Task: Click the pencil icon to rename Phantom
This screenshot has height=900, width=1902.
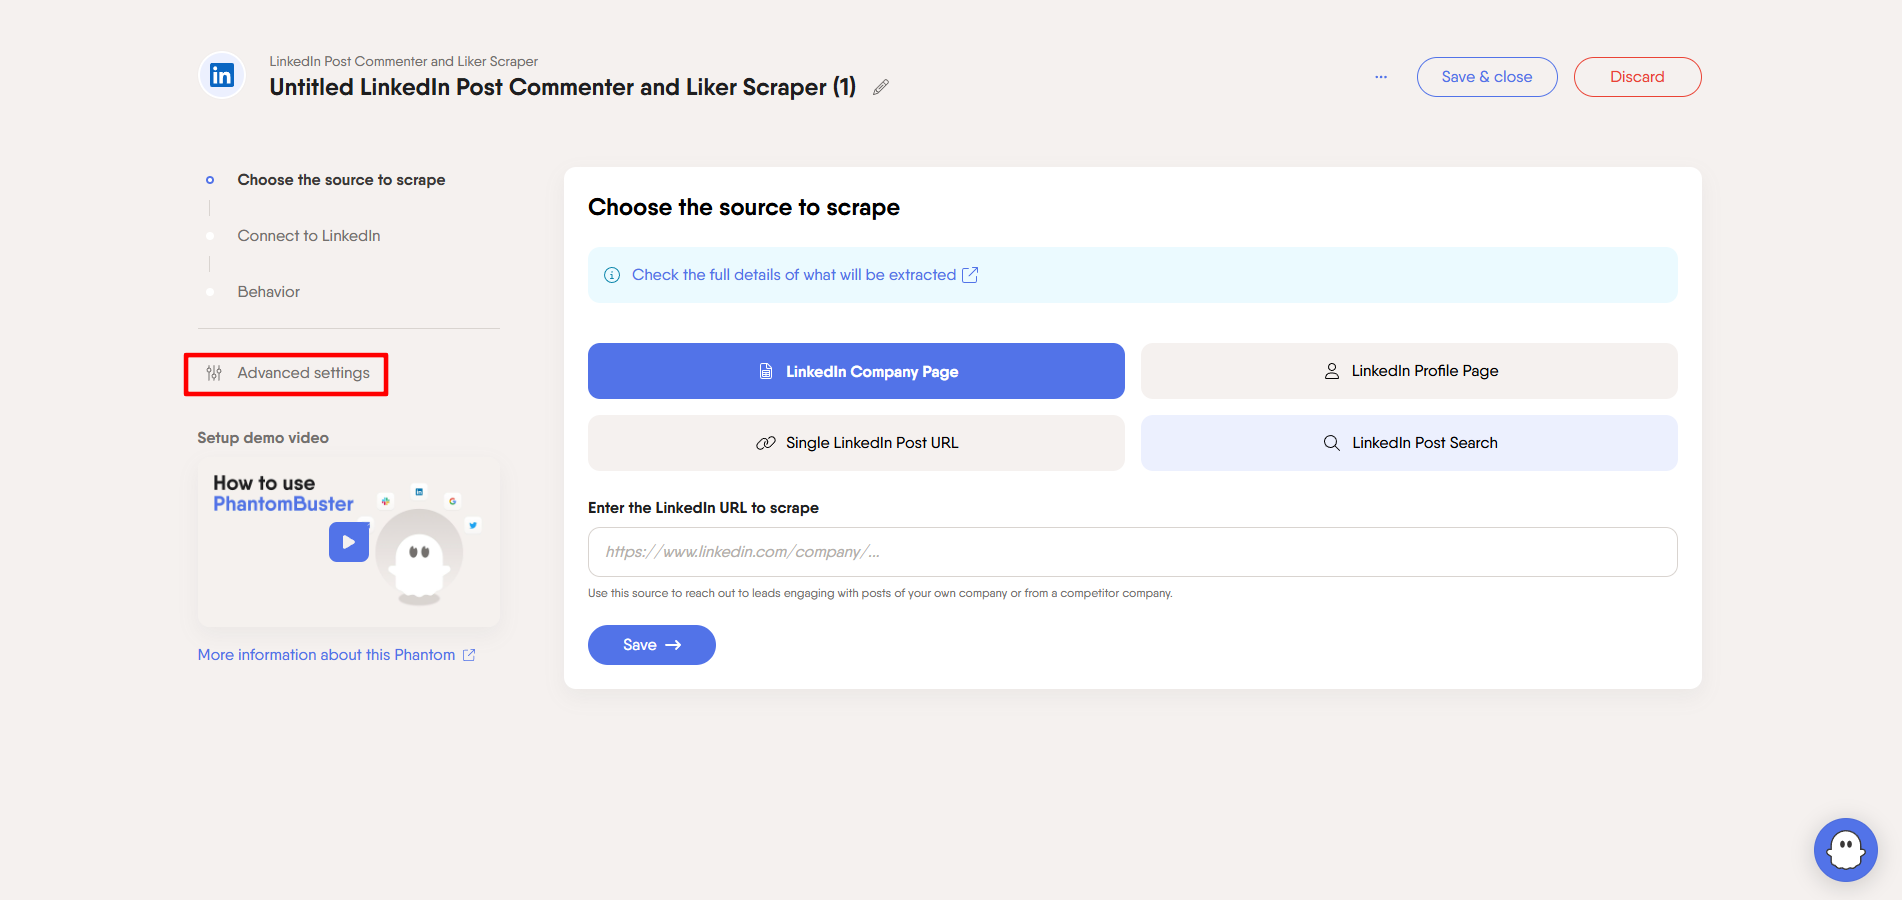Action: point(881,88)
